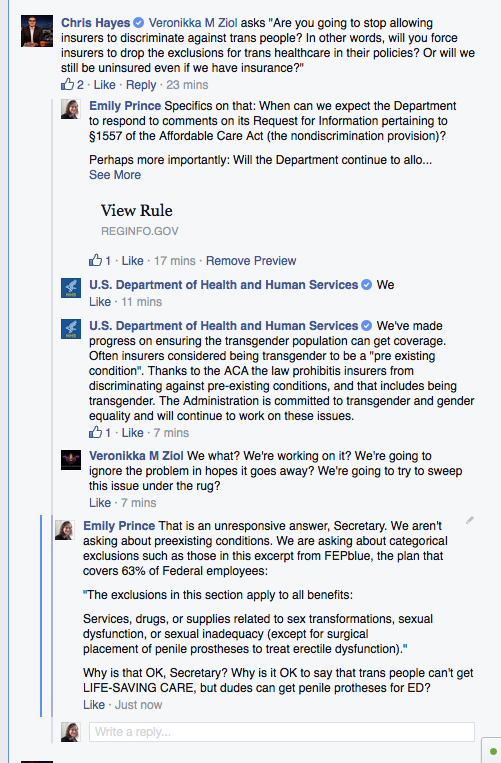Image resolution: width=501 pixels, height=763 pixels.
Task: Click the pencil edit icon on latest comment
Action: click(x=469, y=520)
